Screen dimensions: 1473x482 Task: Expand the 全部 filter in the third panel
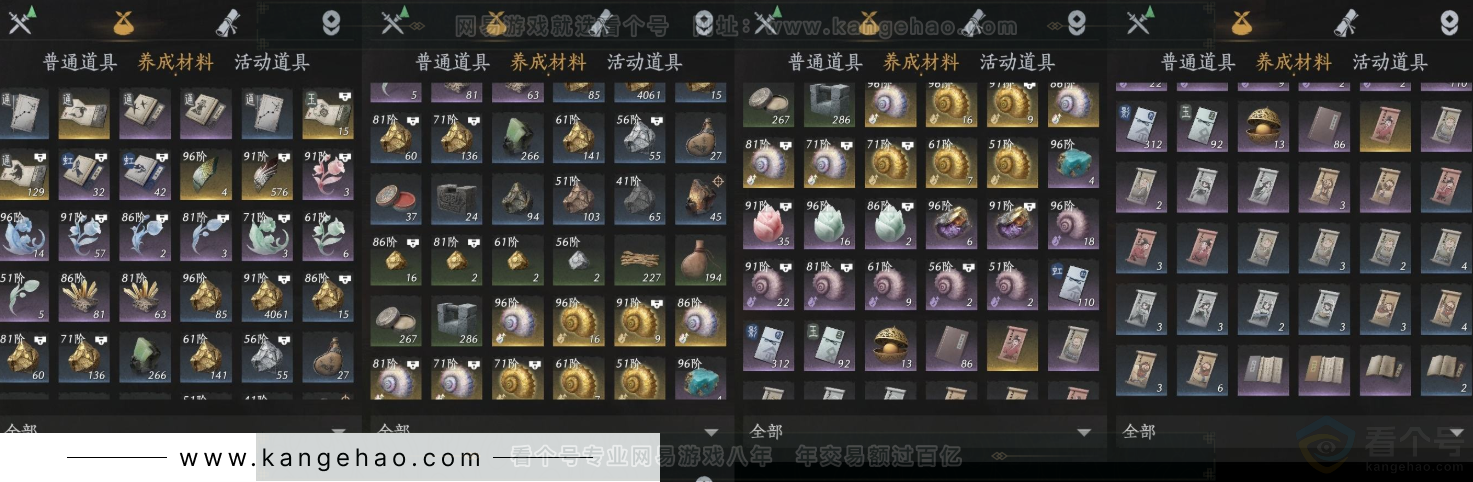(920, 431)
